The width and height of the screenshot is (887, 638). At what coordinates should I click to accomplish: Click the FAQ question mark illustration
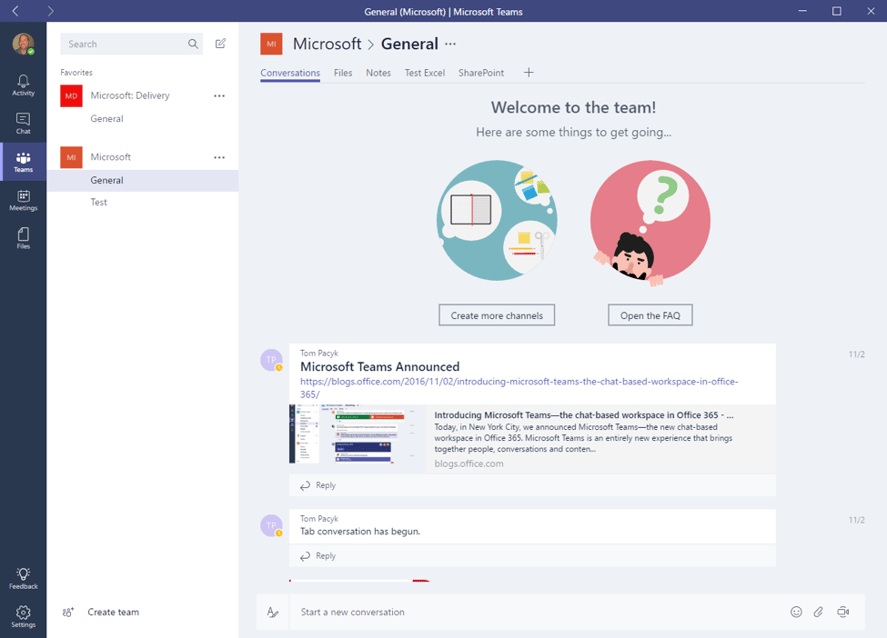tap(651, 222)
